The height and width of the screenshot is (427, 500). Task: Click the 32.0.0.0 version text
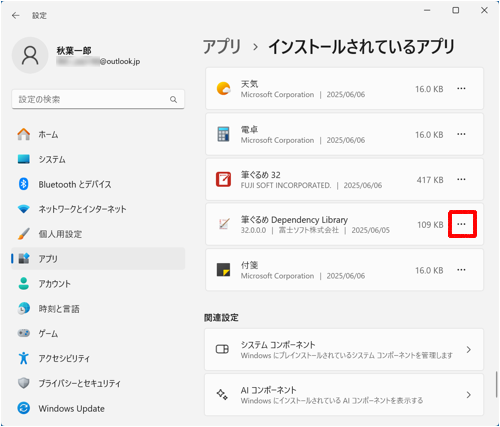click(x=253, y=230)
